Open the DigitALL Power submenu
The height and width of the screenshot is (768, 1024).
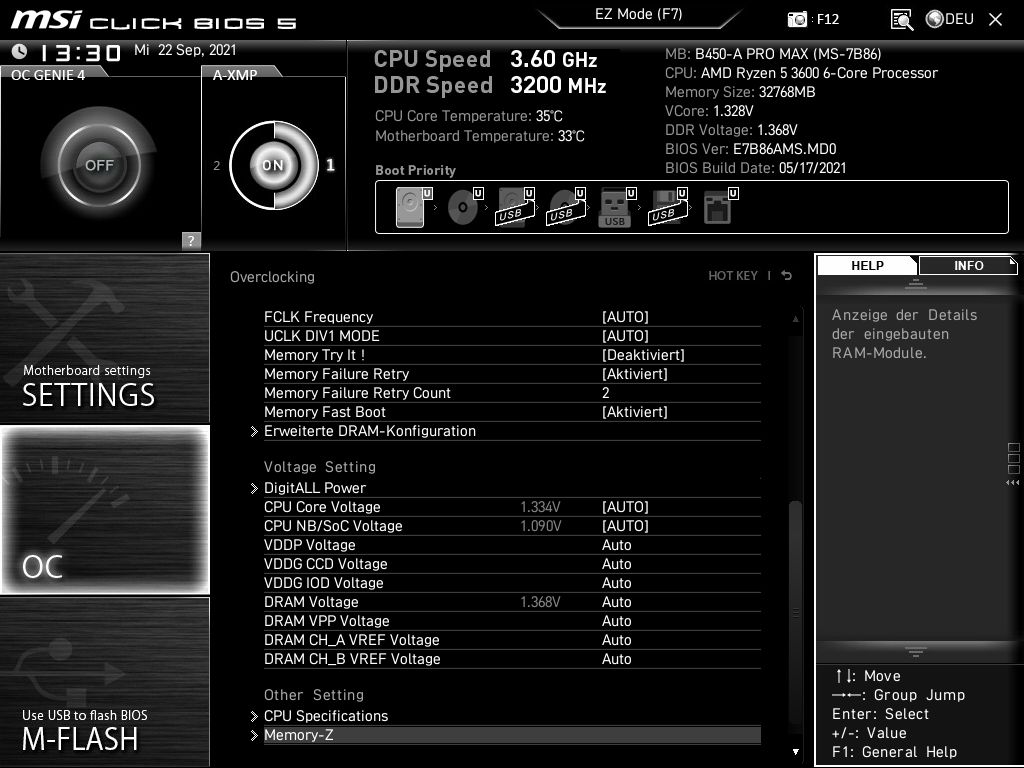pyautogui.click(x=316, y=488)
